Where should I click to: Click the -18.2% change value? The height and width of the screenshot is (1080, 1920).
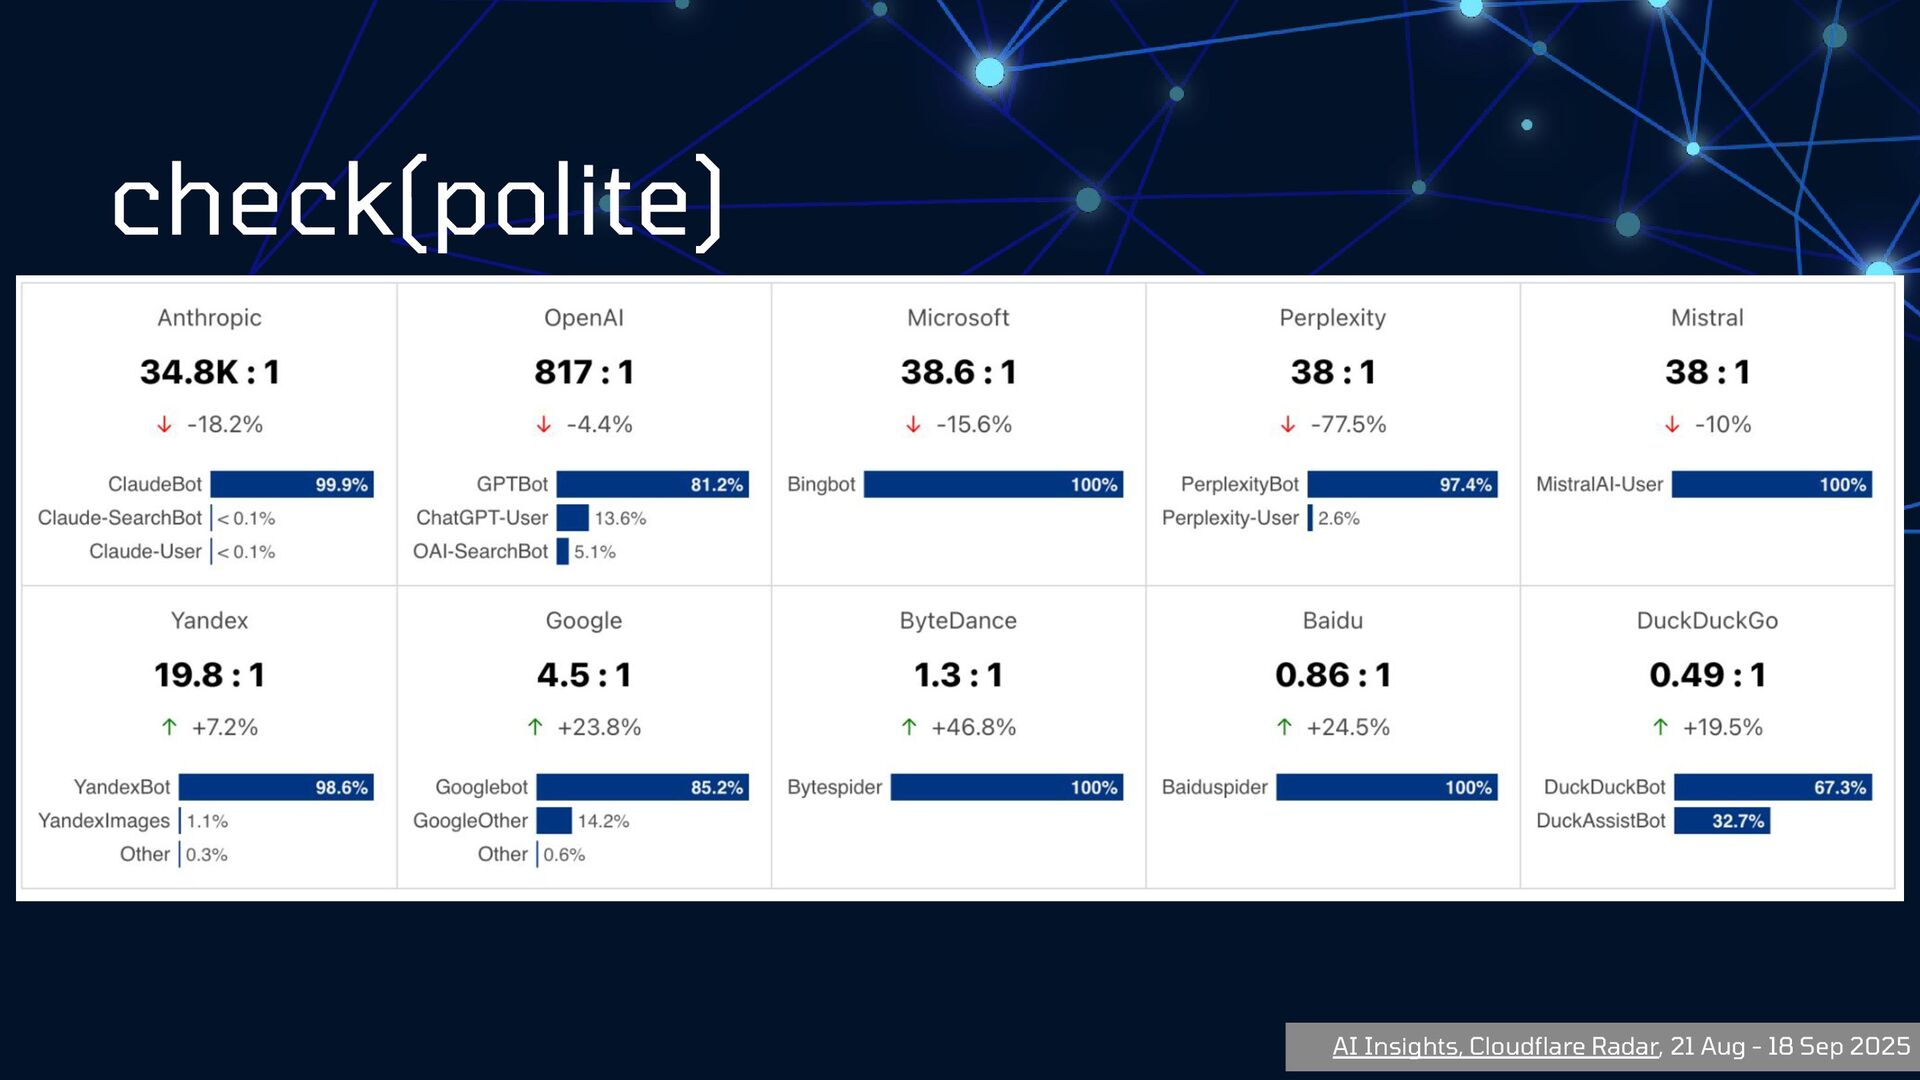(x=225, y=425)
